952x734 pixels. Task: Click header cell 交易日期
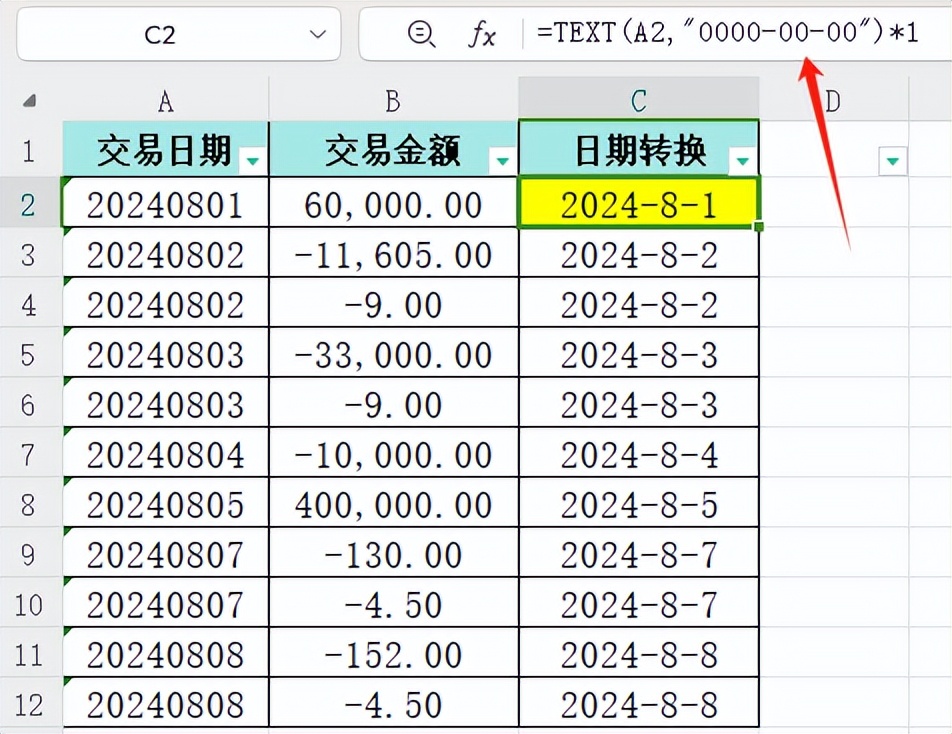pos(165,149)
